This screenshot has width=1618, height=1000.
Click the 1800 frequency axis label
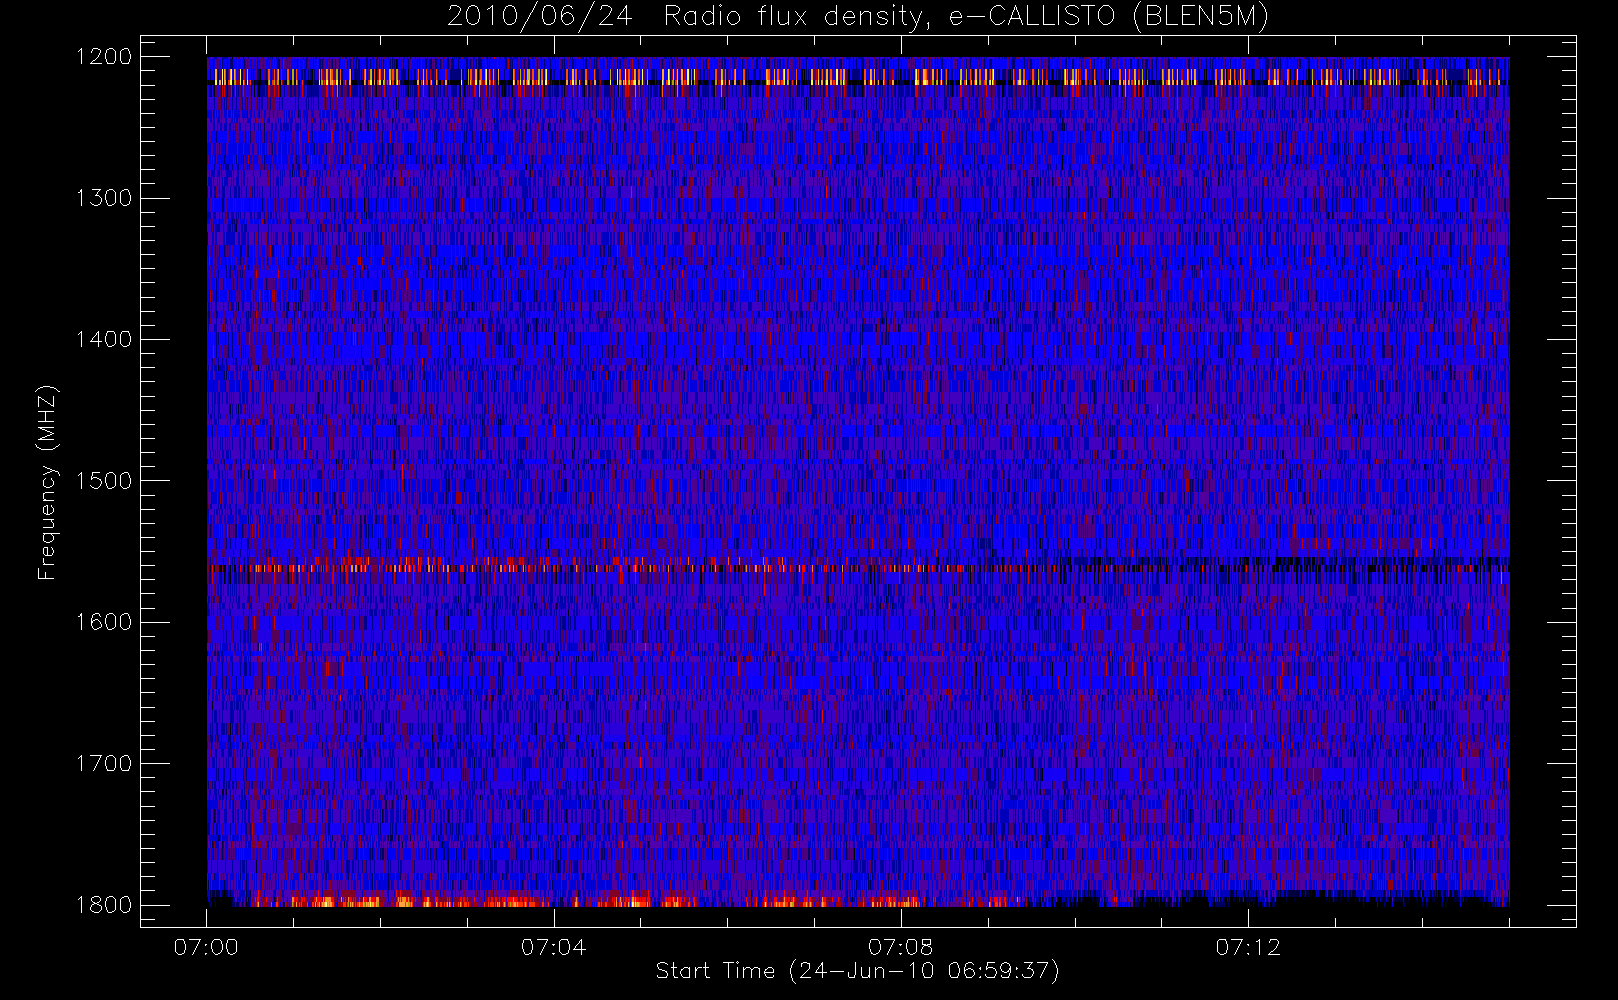point(104,905)
